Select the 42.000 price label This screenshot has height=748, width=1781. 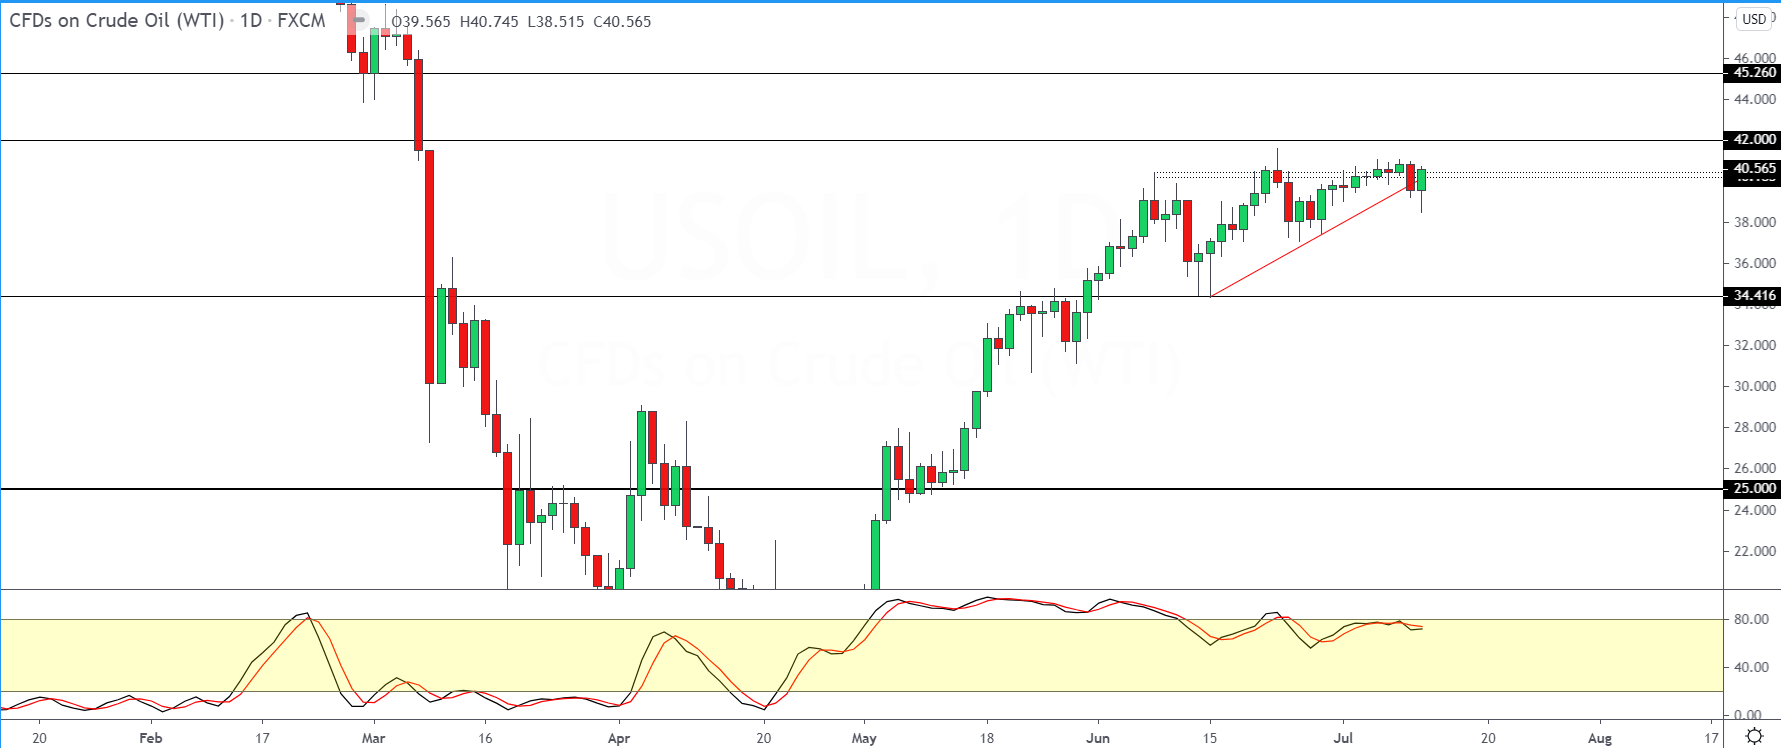pyautogui.click(x=1753, y=140)
